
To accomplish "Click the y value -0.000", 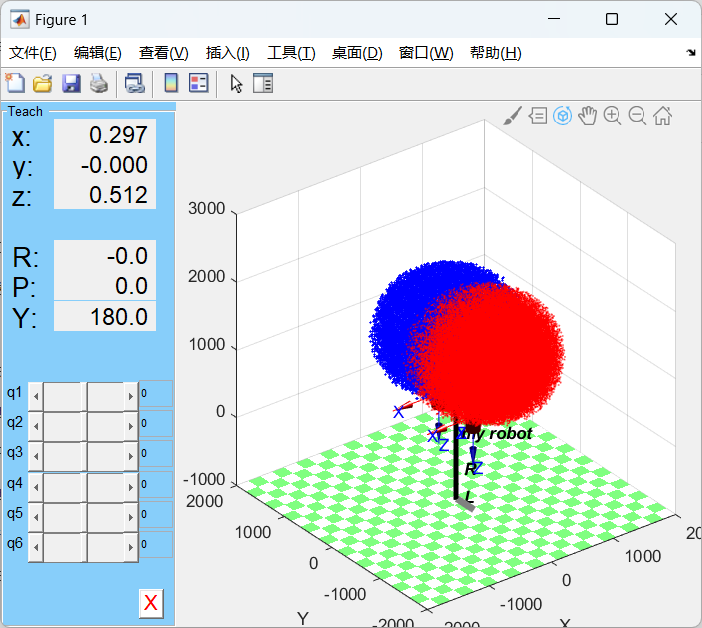I will pyautogui.click(x=105, y=165).
